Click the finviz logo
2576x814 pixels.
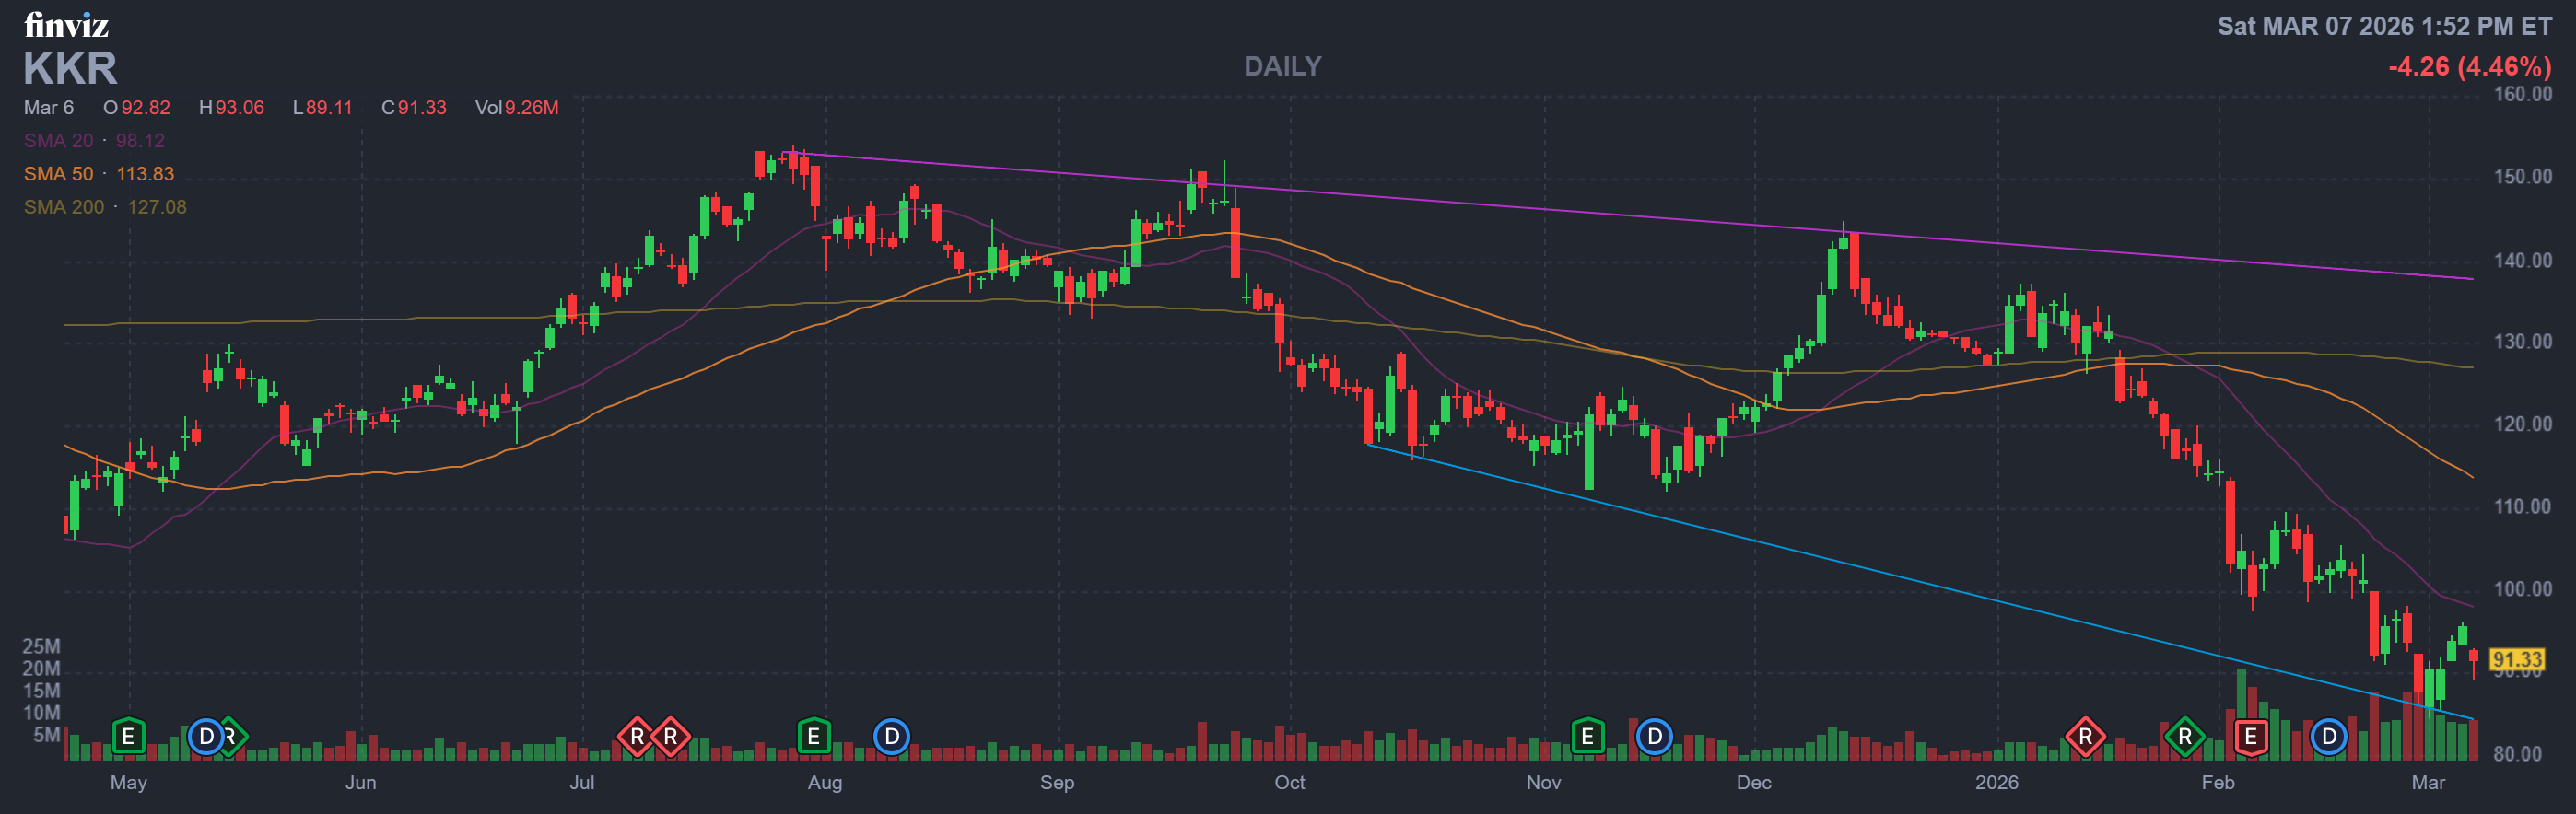(x=66, y=24)
